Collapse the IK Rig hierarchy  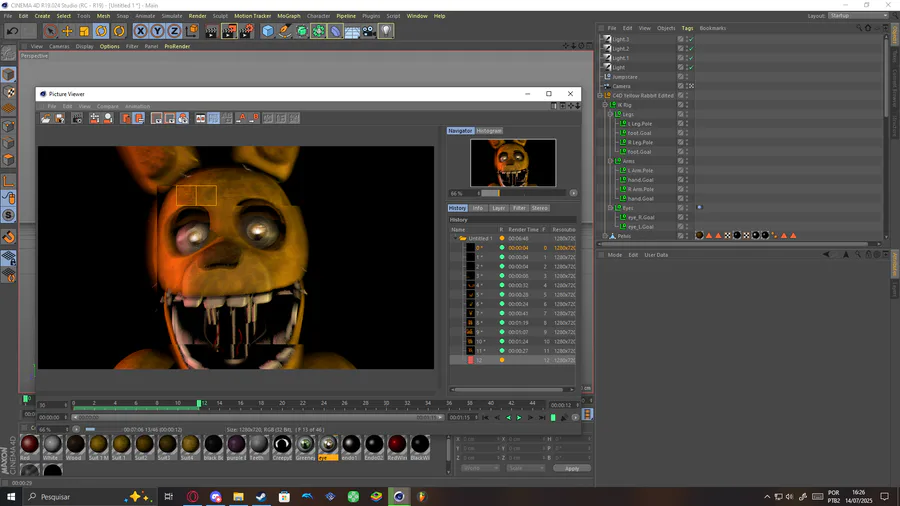pos(605,105)
